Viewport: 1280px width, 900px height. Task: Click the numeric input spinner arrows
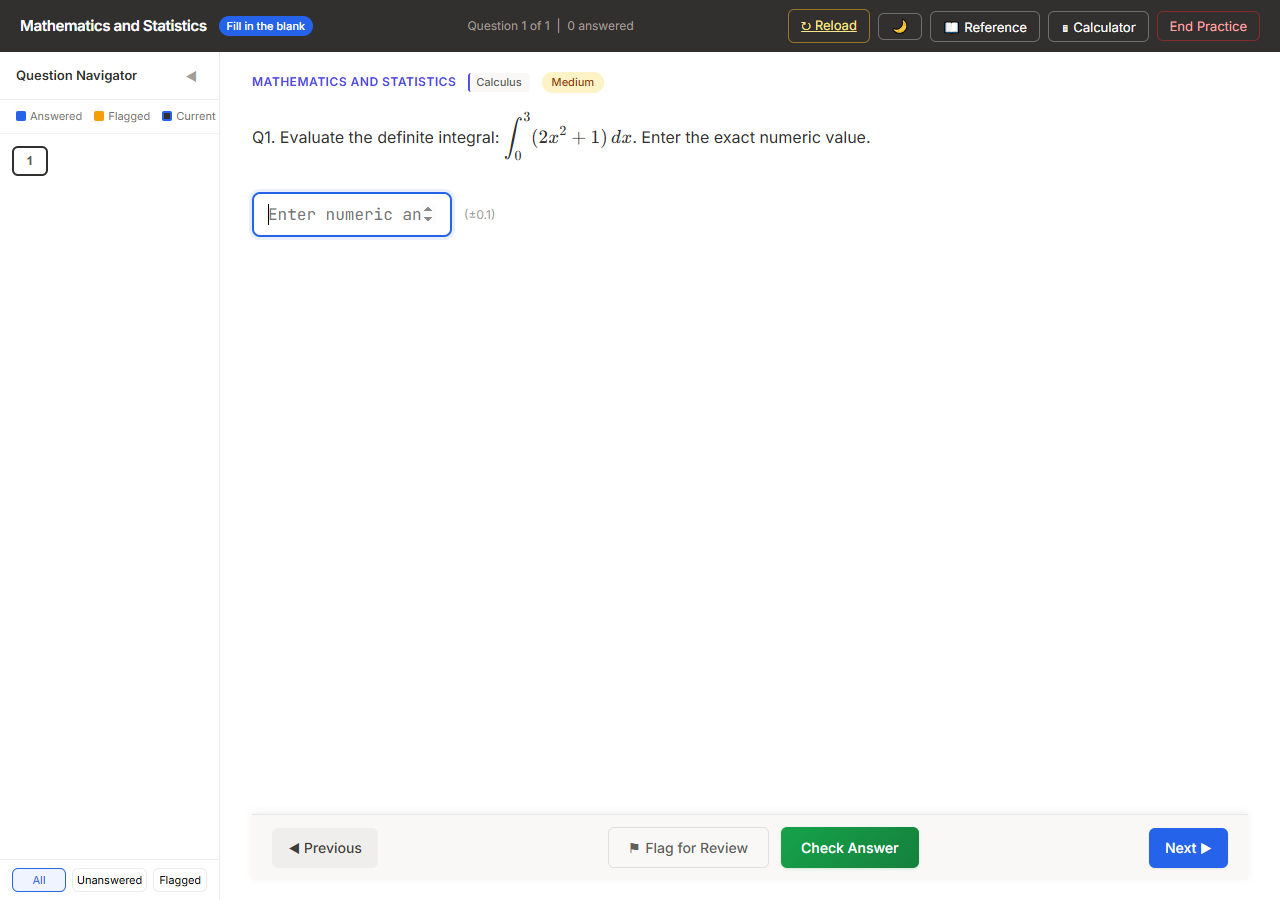pyautogui.click(x=428, y=214)
